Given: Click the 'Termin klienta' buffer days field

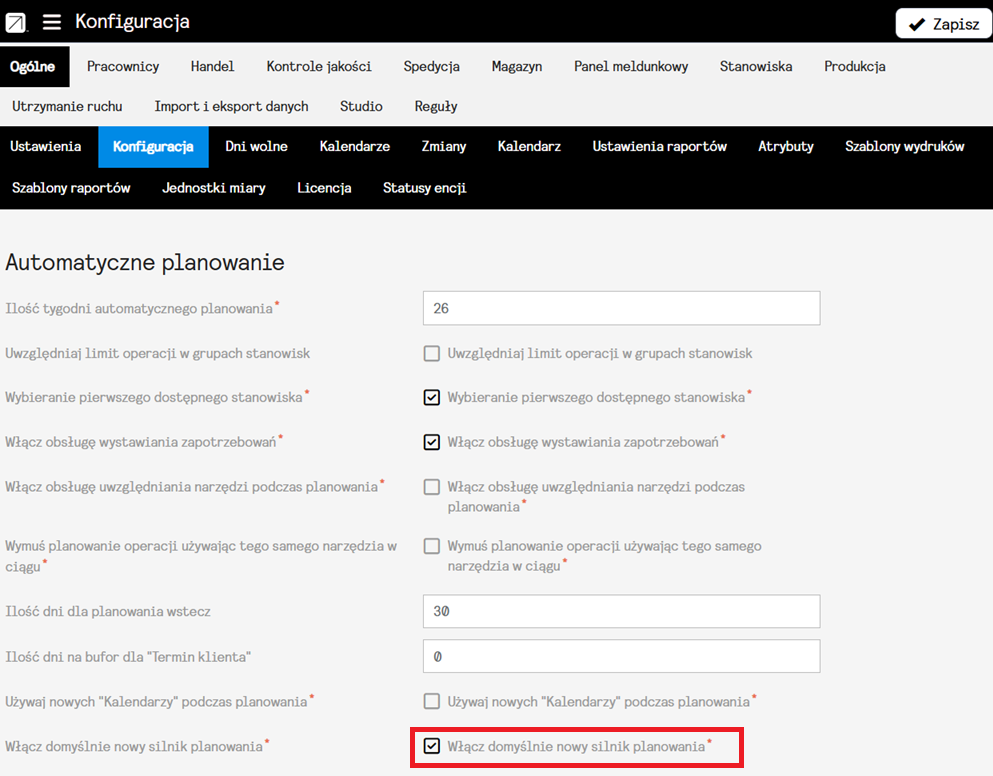Looking at the screenshot, I should tap(621, 657).
